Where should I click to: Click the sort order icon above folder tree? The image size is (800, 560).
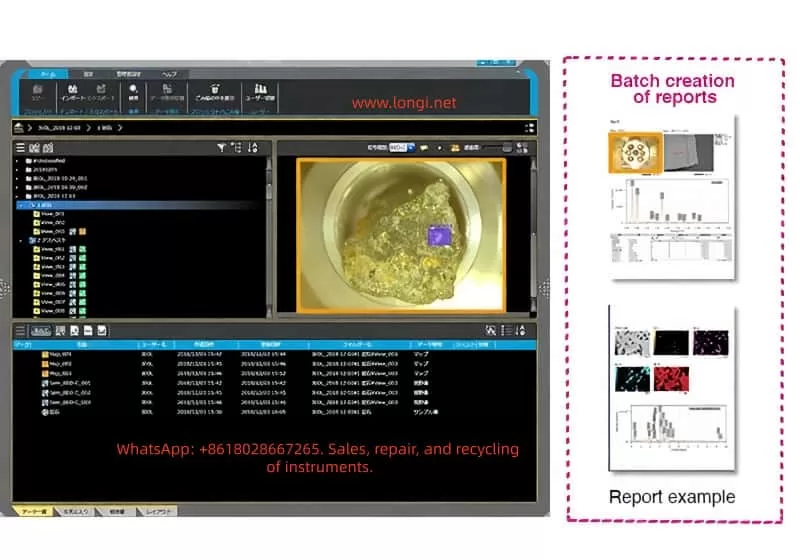pyautogui.click(x=251, y=147)
